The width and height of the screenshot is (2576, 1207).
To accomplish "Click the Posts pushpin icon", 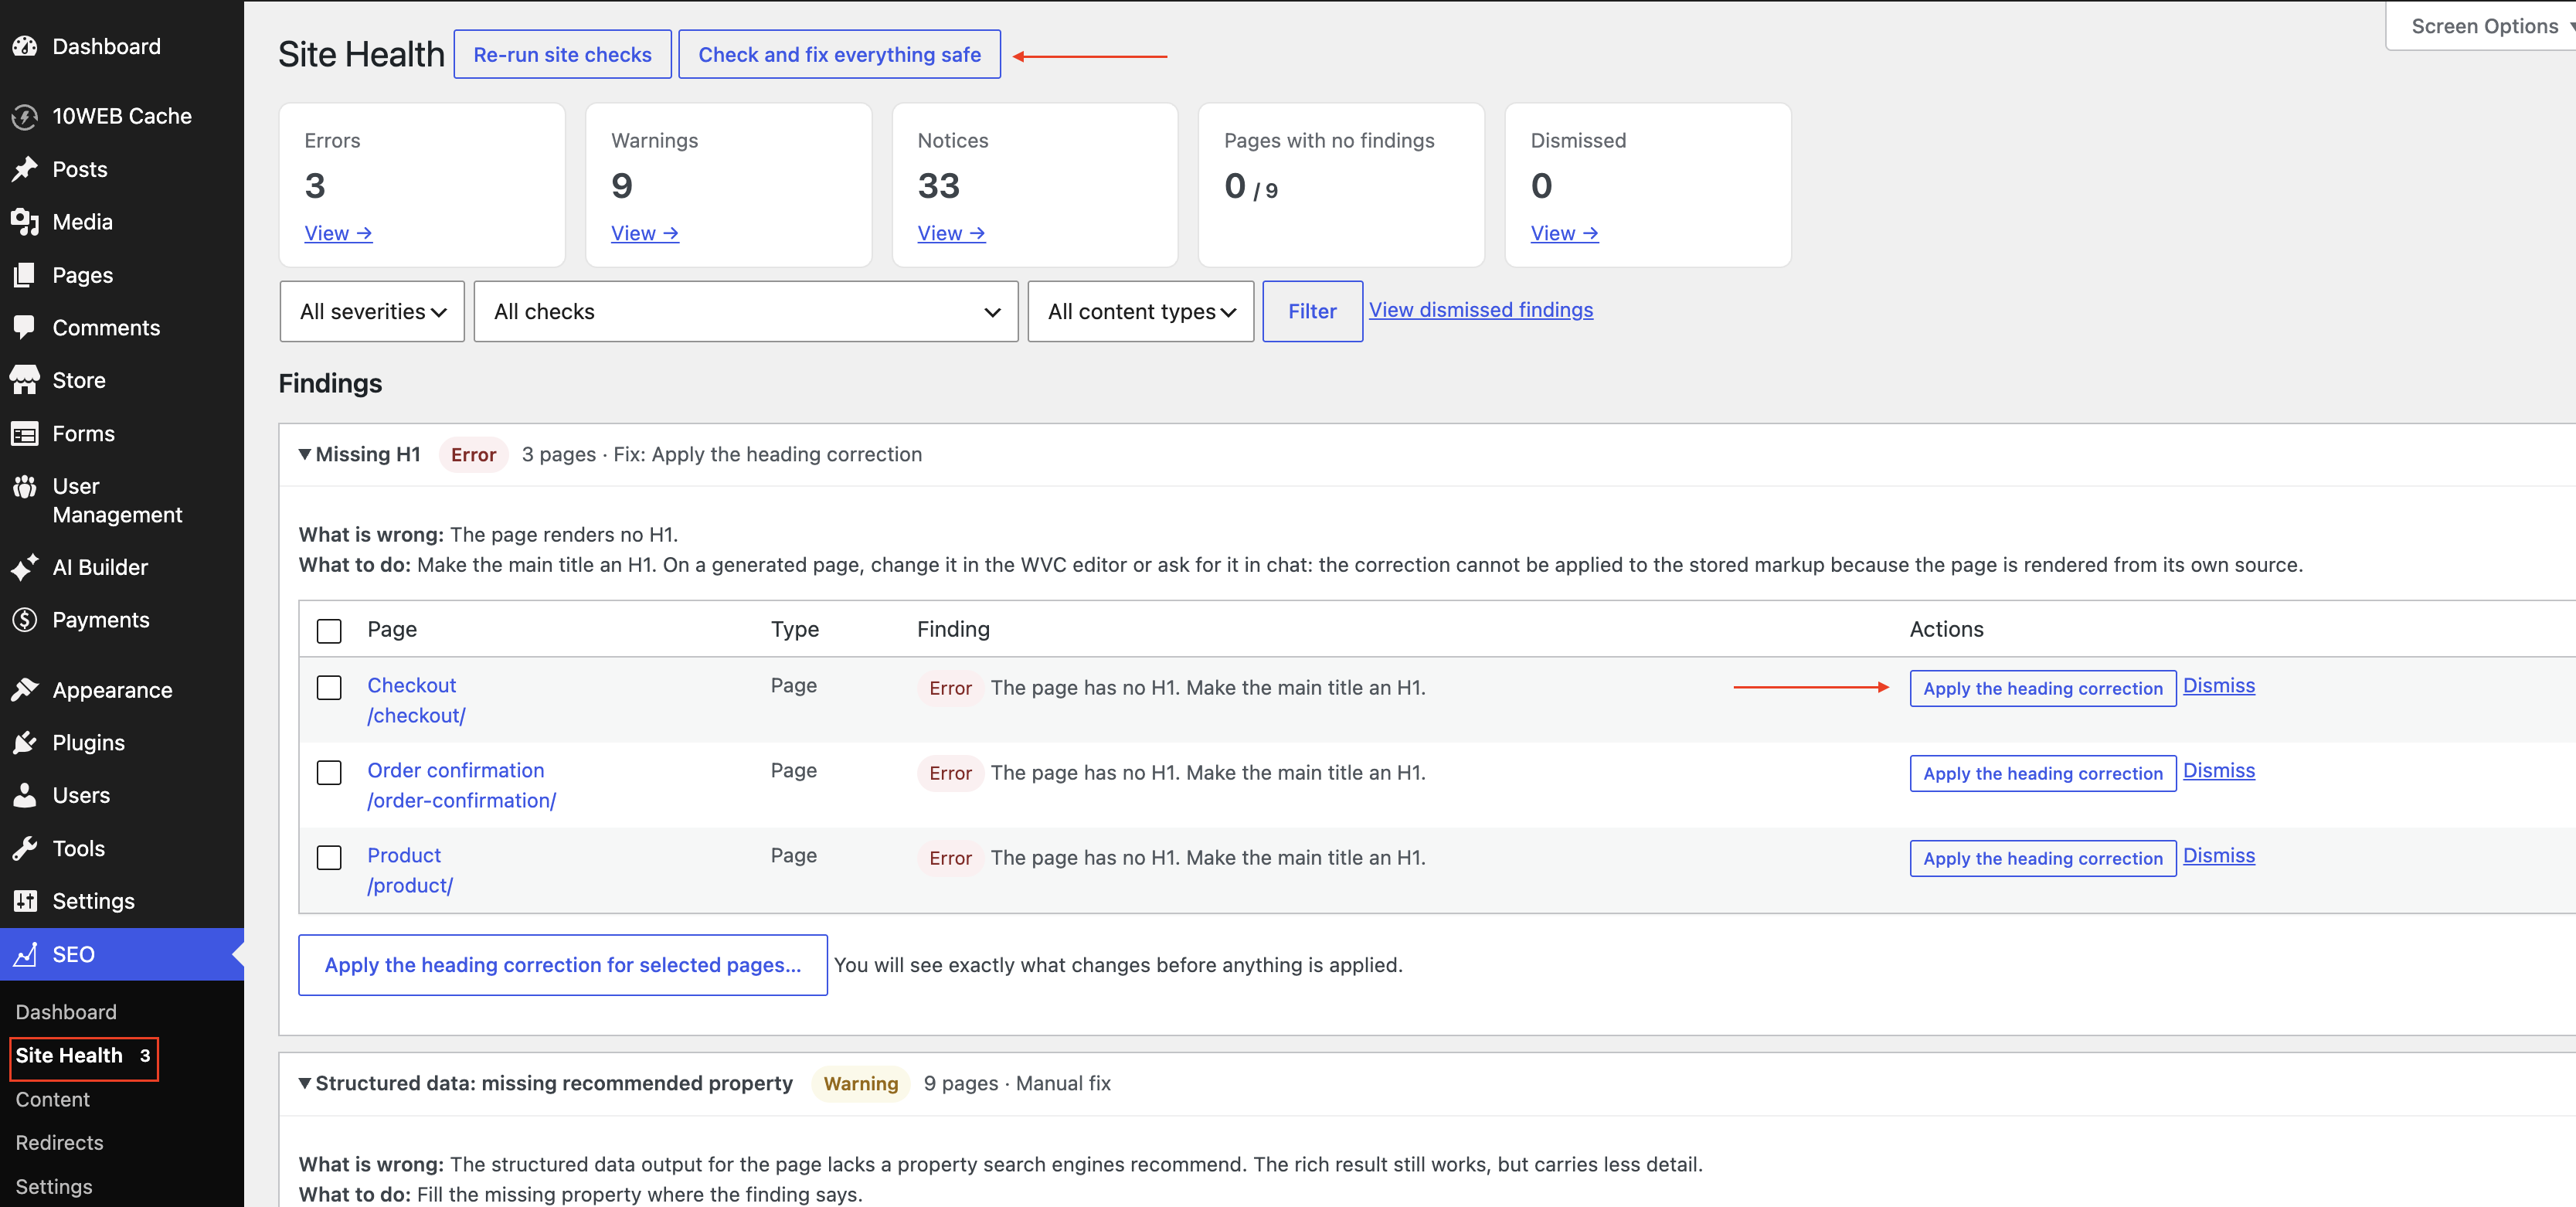I will point(25,169).
